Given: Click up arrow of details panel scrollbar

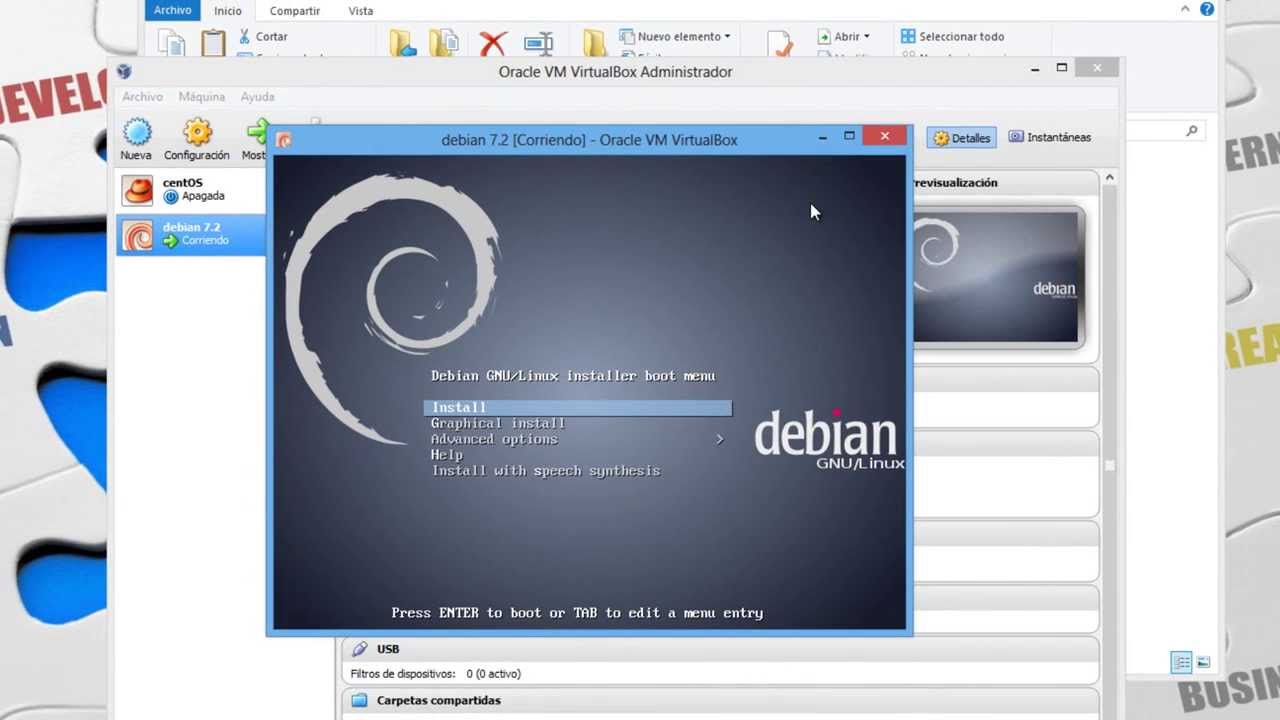Looking at the screenshot, I should point(1109,178).
